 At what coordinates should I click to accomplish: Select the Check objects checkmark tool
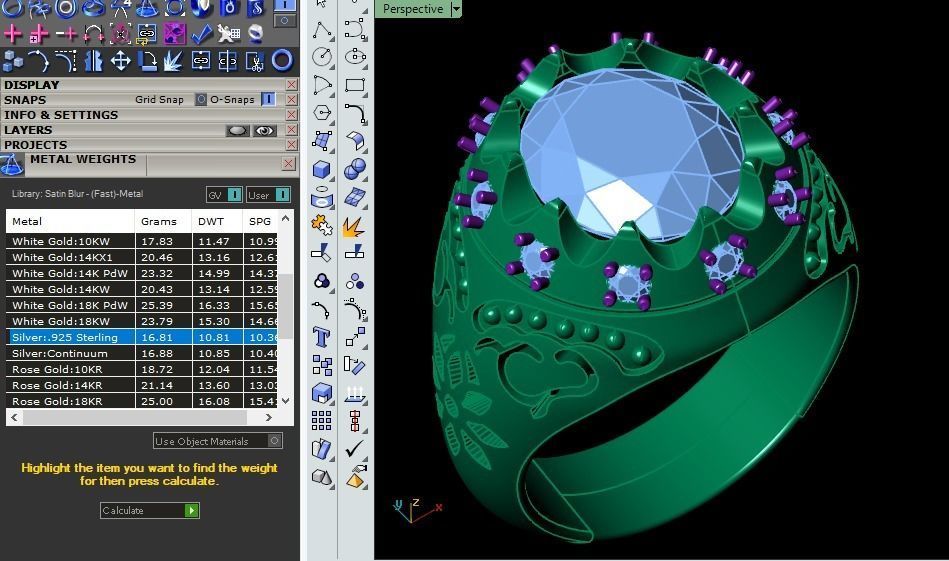click(x=355, y=448)
